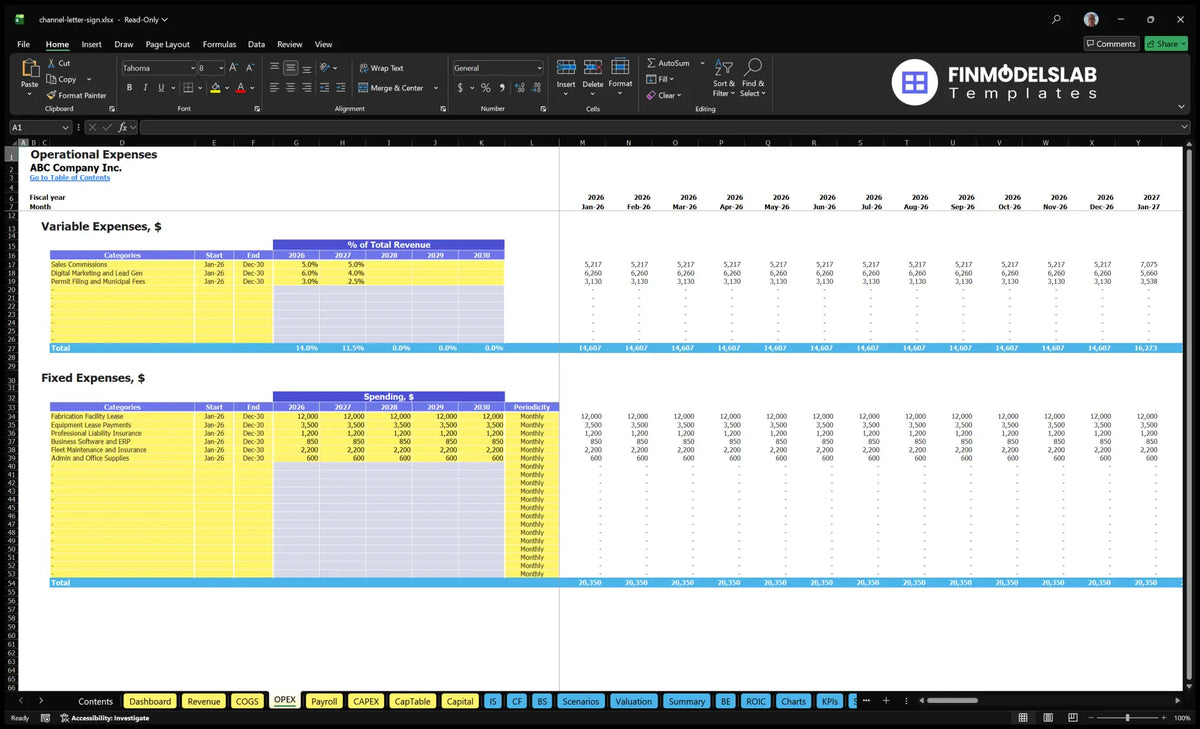Click the Format Painter brush icon

coord(52,95)
